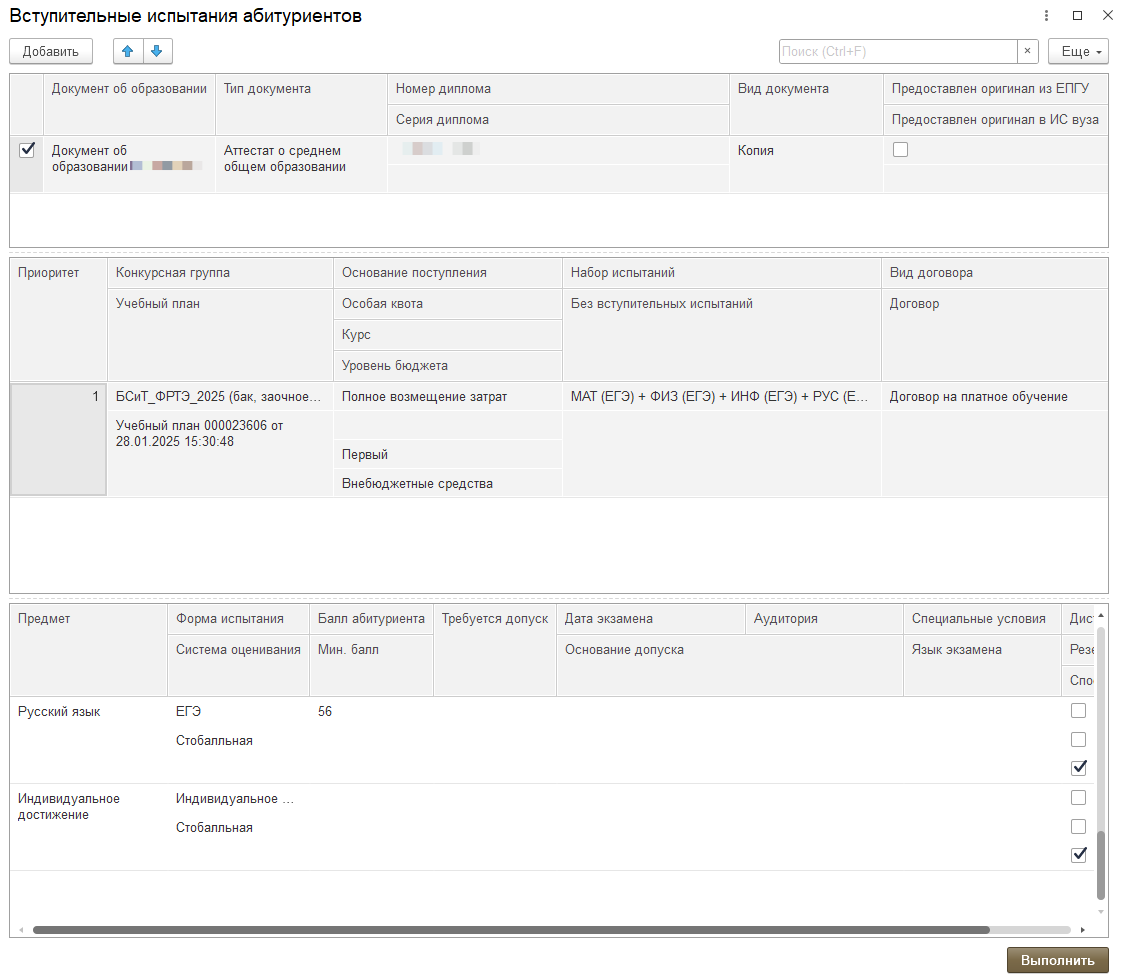Click the move up arrow icon
The height and width of the screenshot is (976, 1124).
pyautogui.click(x=128, y=51)
